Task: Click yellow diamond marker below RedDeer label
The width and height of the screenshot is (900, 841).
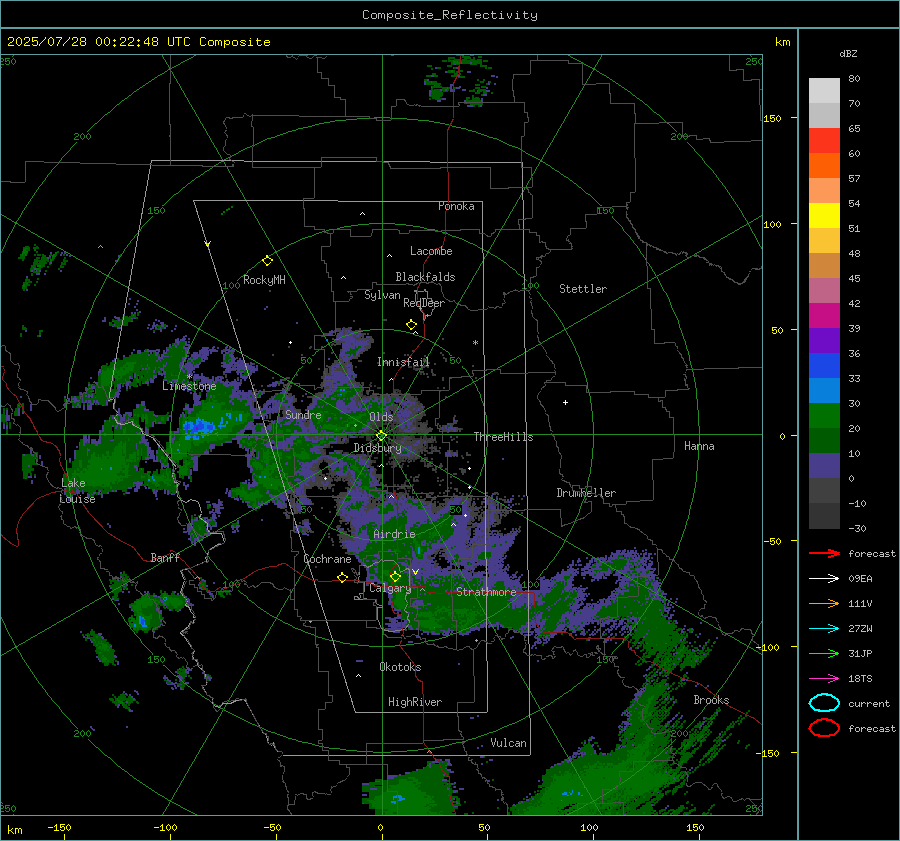Action: 411,325
